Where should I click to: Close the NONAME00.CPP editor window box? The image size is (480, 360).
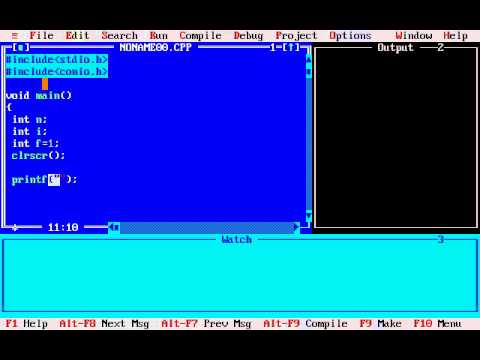click(21, 47)
